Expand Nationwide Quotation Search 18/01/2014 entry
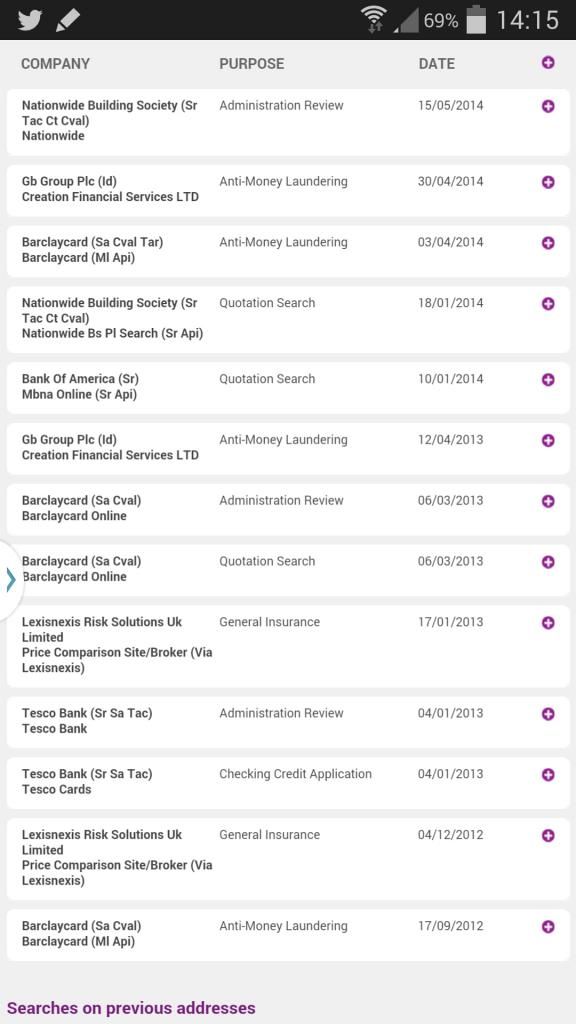The width and height of the screenshot is (576, 1024). 548,304
